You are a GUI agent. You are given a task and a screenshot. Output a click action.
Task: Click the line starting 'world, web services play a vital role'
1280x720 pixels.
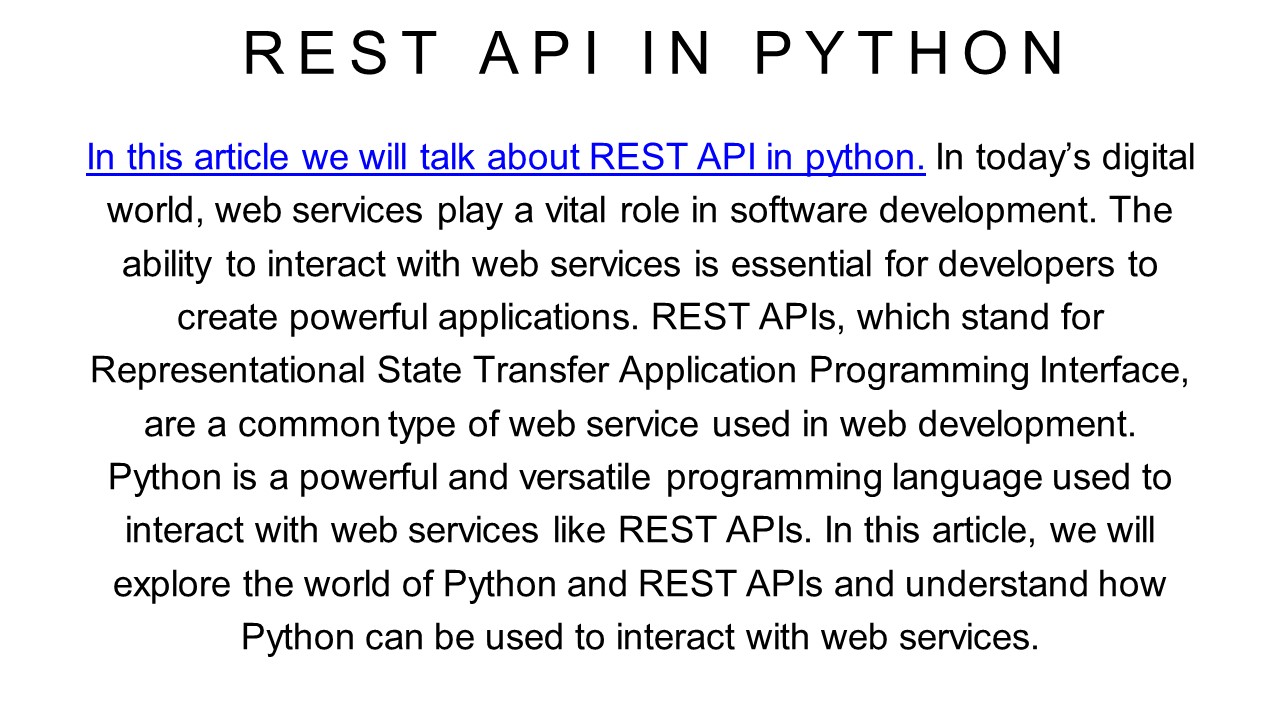tap(640, 212)
